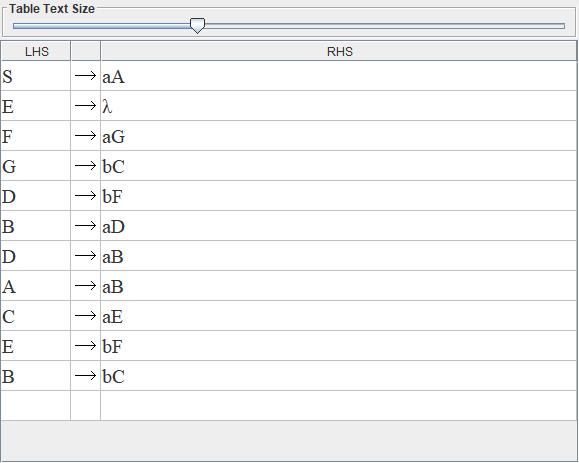The width and height of the screenshot is (579, 463).
Task: Click the arrow cell in the E→λ row
Action: [85, 106]
